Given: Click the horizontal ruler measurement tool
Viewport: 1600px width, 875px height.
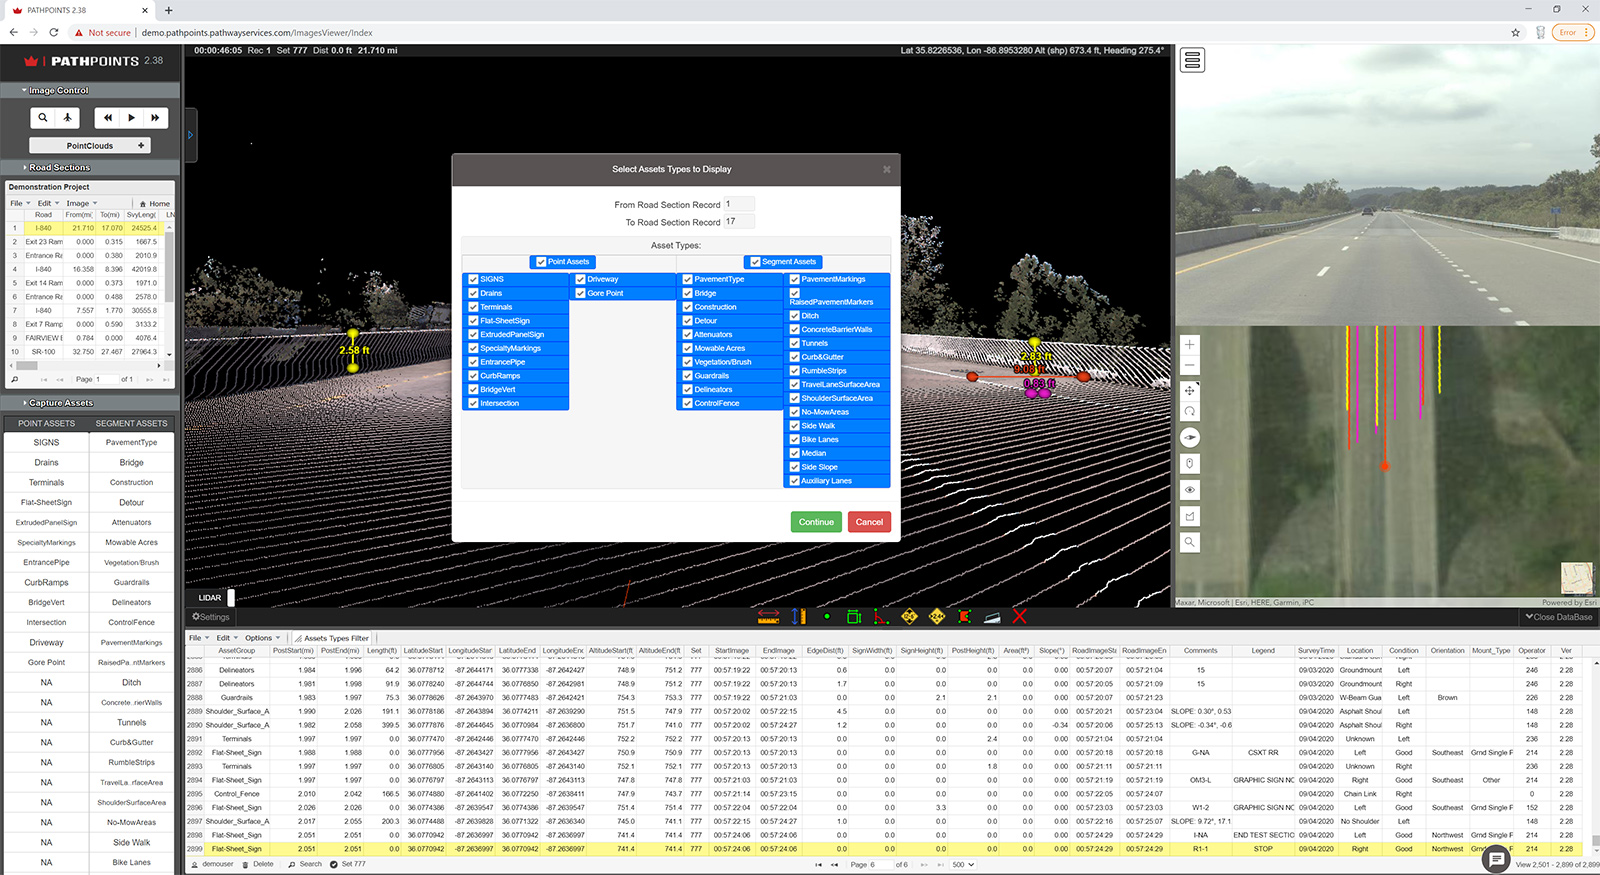Looking at the screenshot, I should [x=768, y=617].
